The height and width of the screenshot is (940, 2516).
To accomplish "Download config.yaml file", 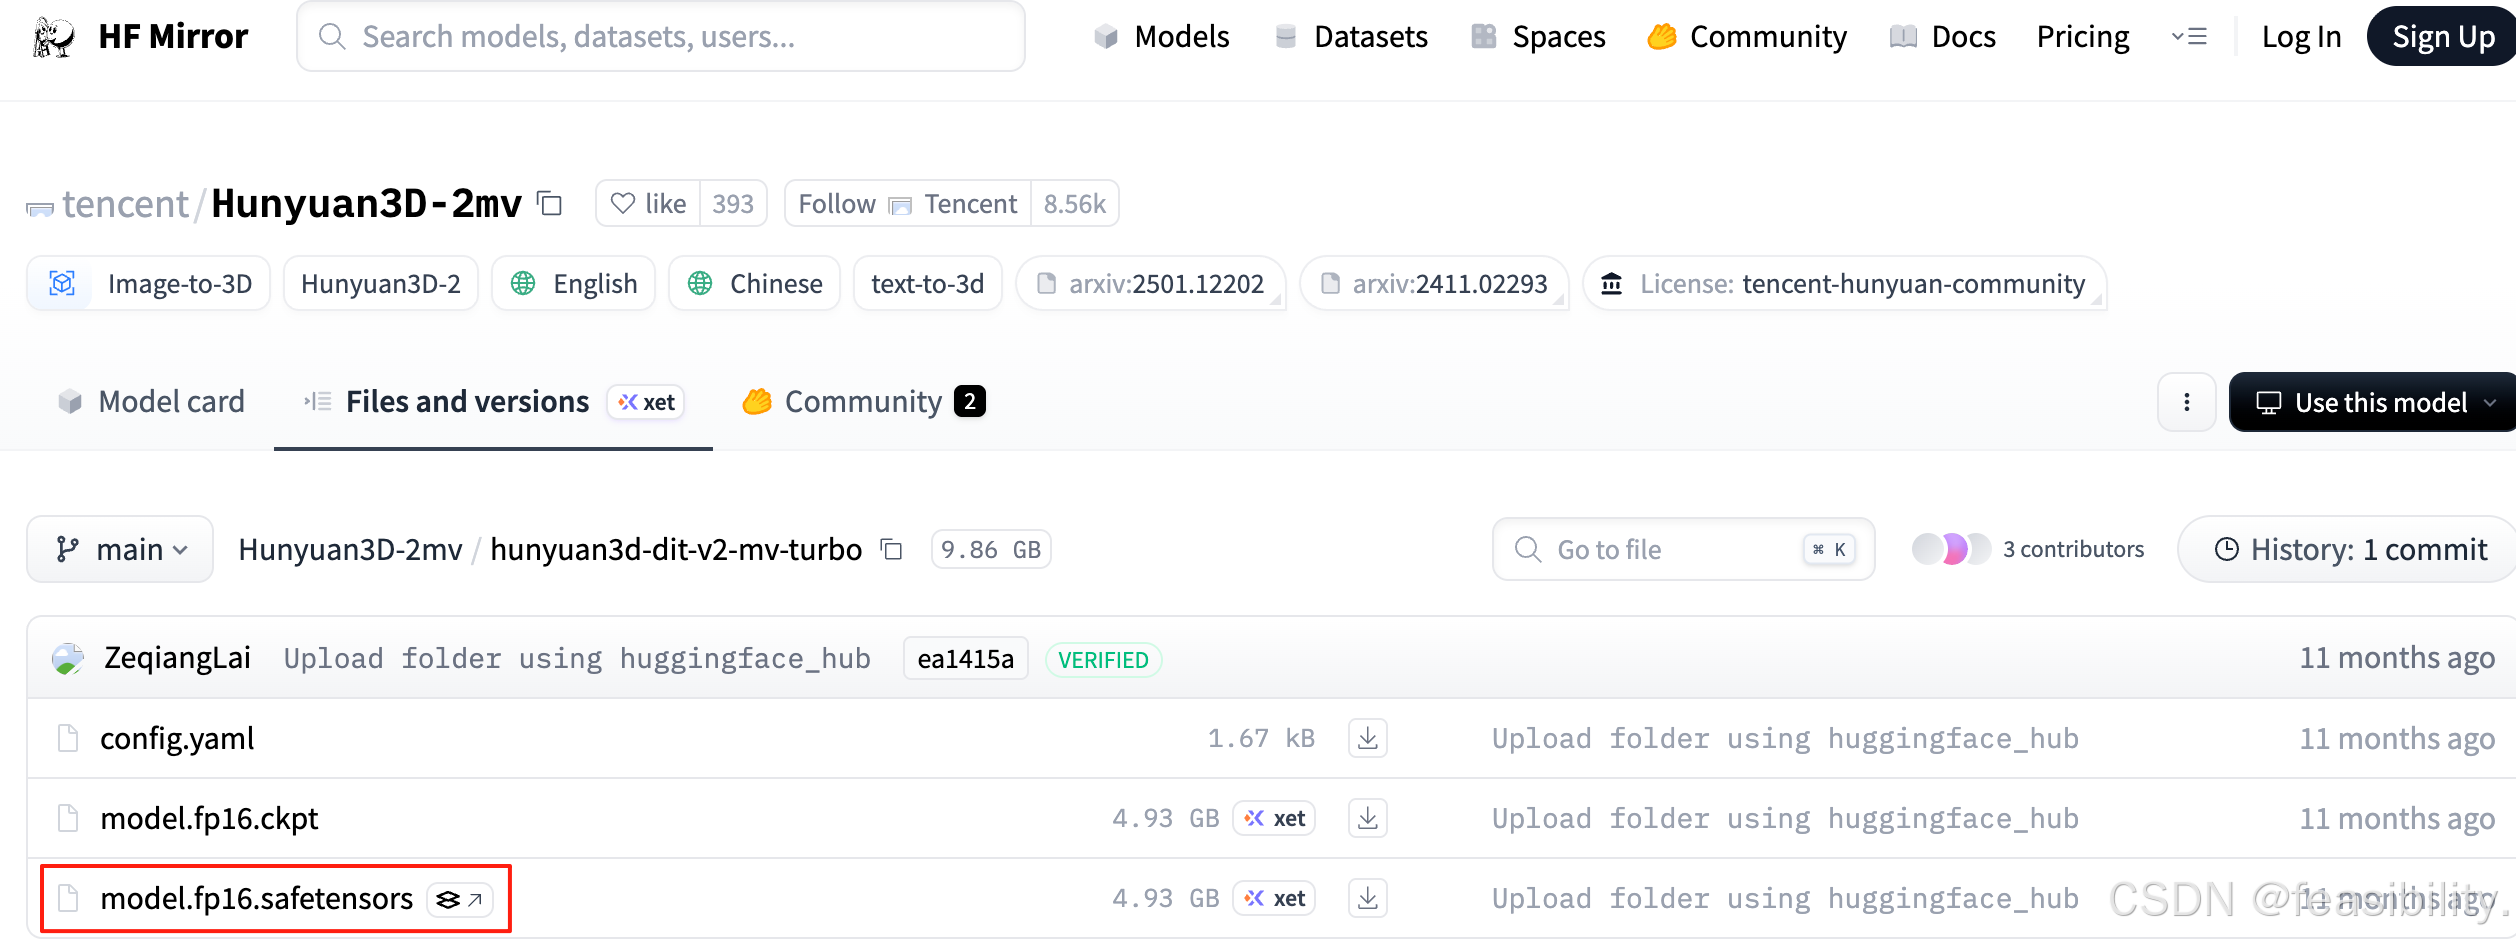I will click(x=1368, y=738).
